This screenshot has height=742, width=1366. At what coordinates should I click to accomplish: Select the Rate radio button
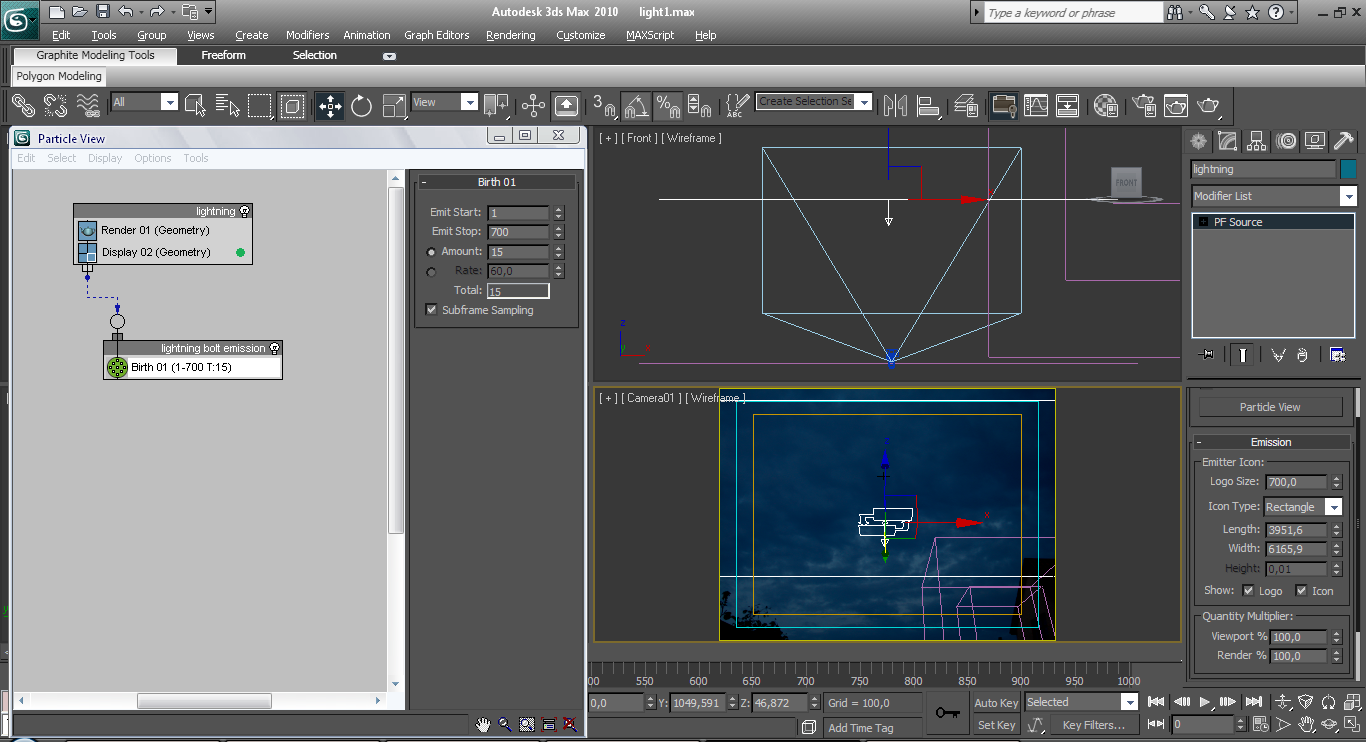click(x=431, y=271)
